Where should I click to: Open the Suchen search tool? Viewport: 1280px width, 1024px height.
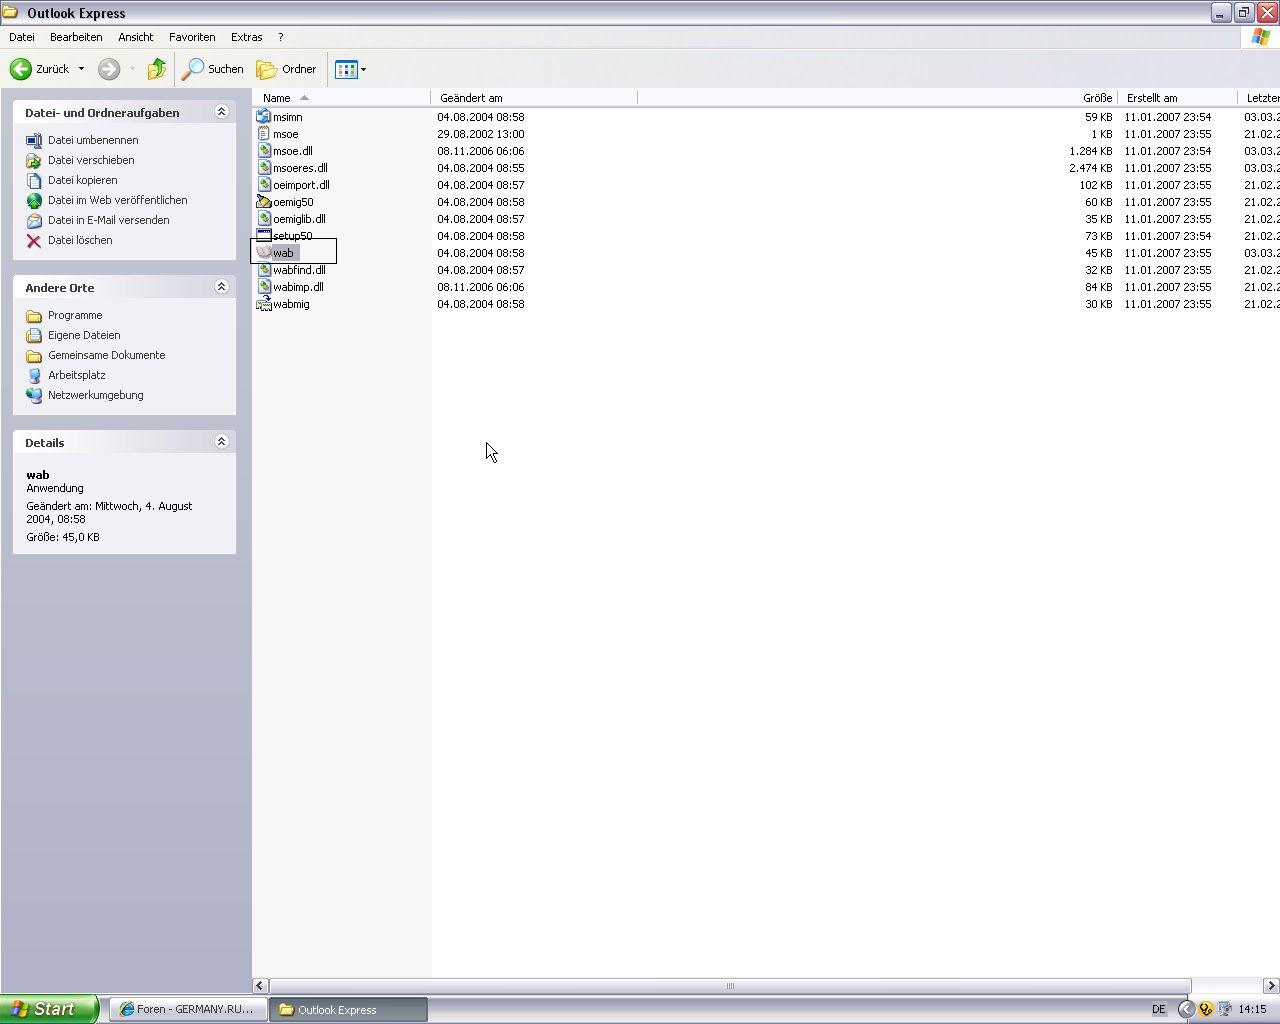point(213,69)
